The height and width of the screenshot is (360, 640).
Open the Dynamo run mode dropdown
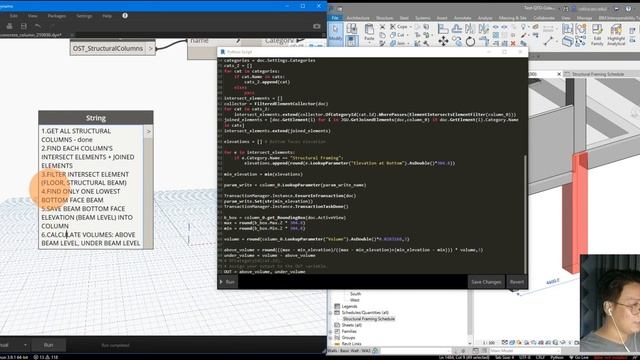[x=25, y=345]
